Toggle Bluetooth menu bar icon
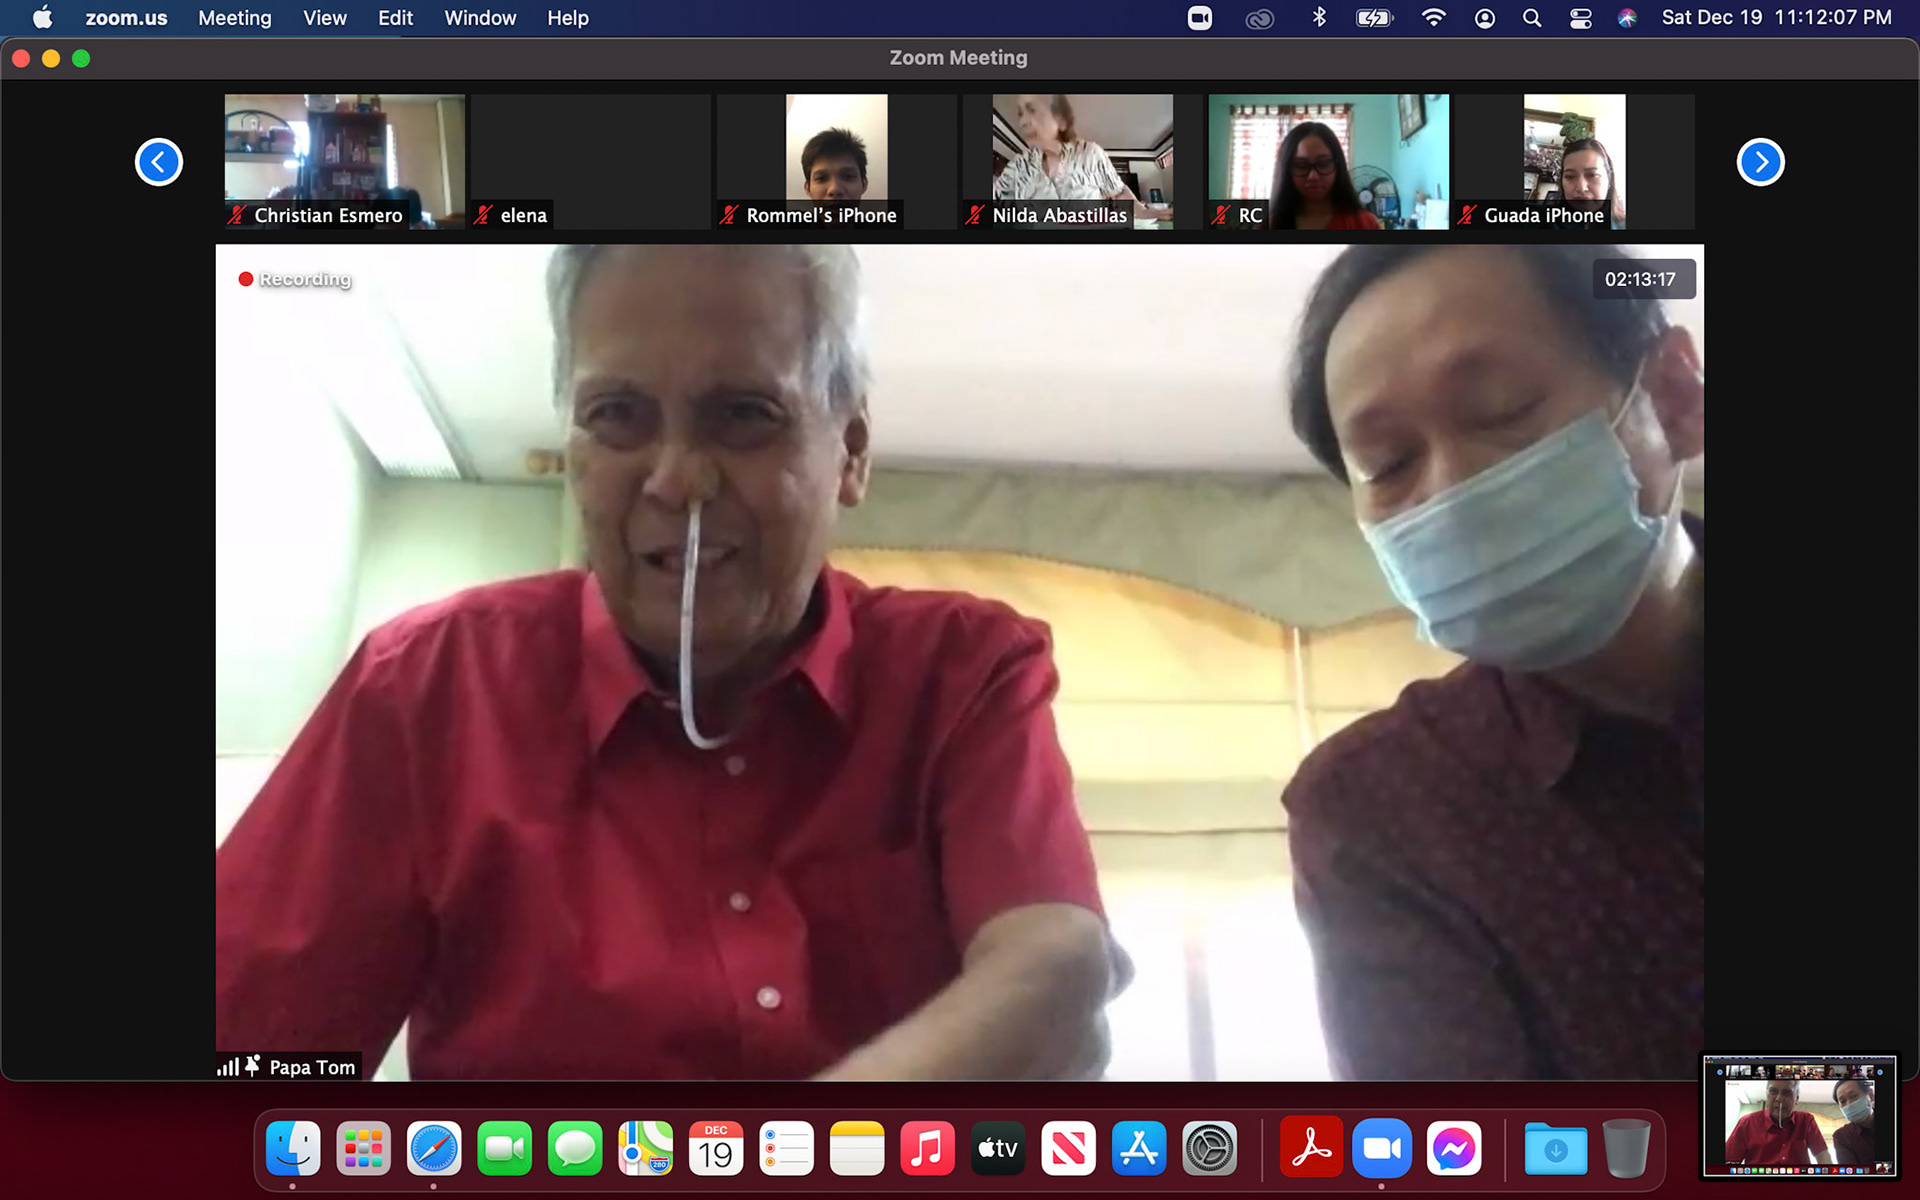This screenshot has height=1200, width=1920. pos(1319,18)
